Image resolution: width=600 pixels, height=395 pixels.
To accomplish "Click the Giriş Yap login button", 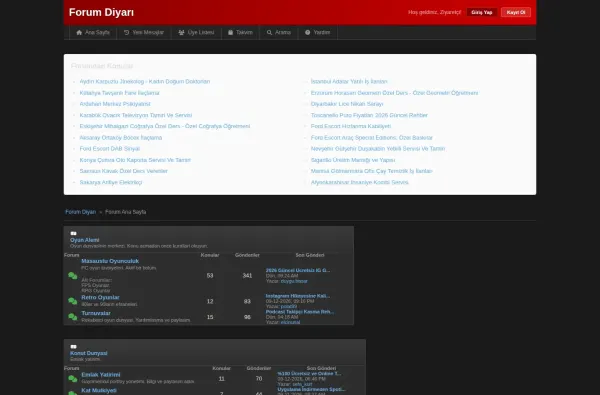I will 481,12.
